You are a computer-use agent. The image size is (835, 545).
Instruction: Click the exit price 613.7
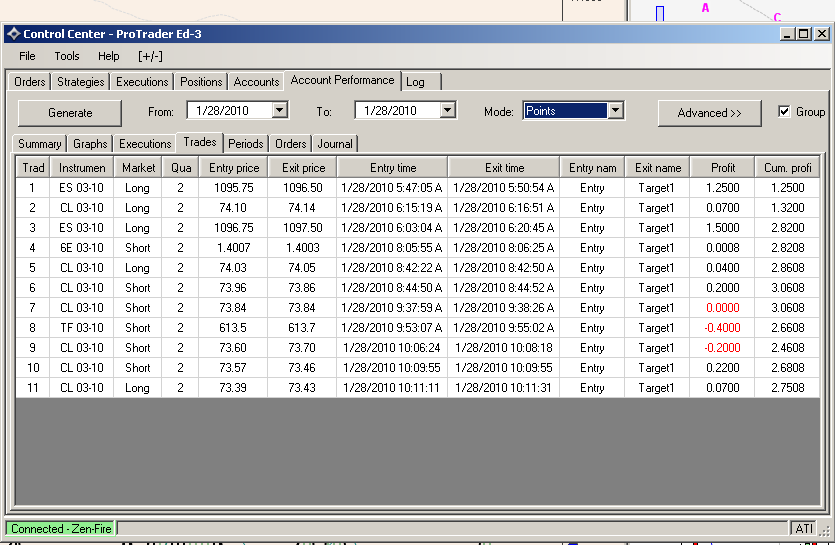pyautogui.click(x=302, y=328)
